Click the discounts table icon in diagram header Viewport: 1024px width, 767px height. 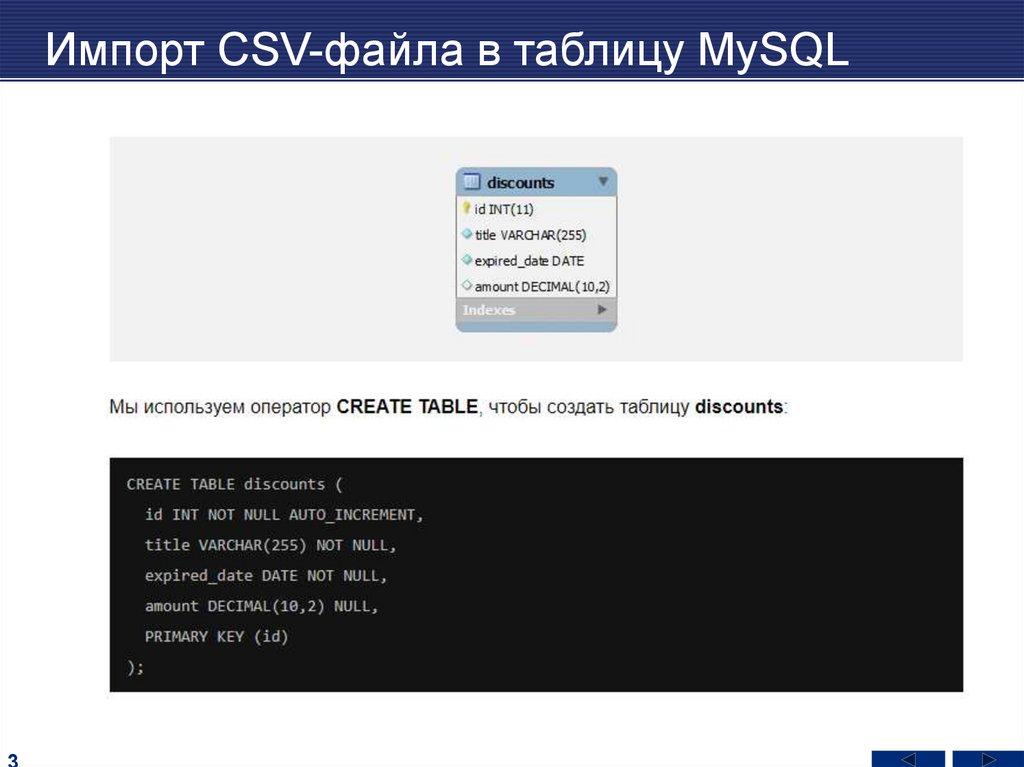[x=472, y=183]
